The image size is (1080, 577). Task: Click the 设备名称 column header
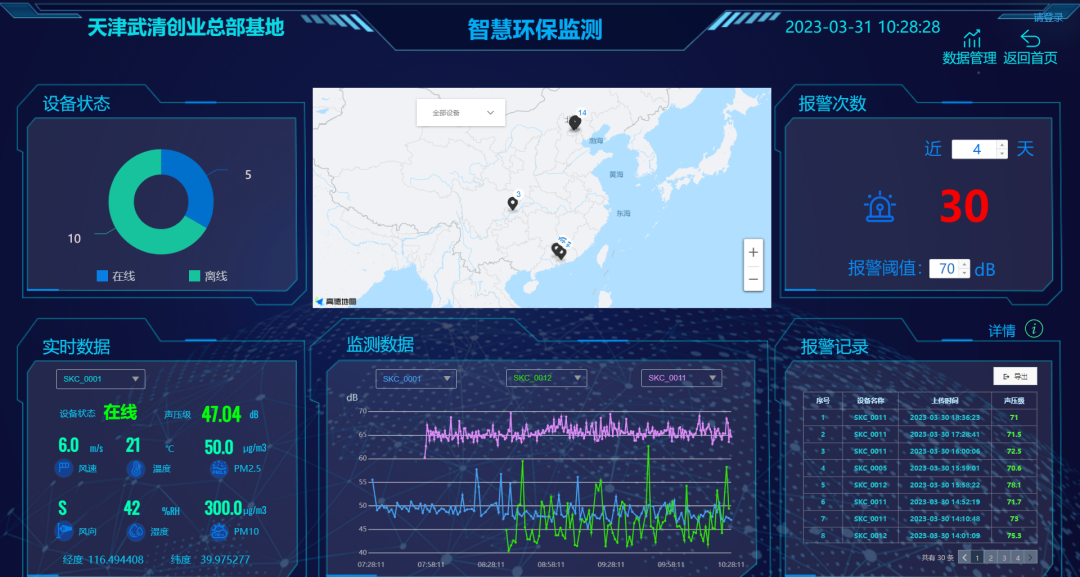(x=871, y=401)
